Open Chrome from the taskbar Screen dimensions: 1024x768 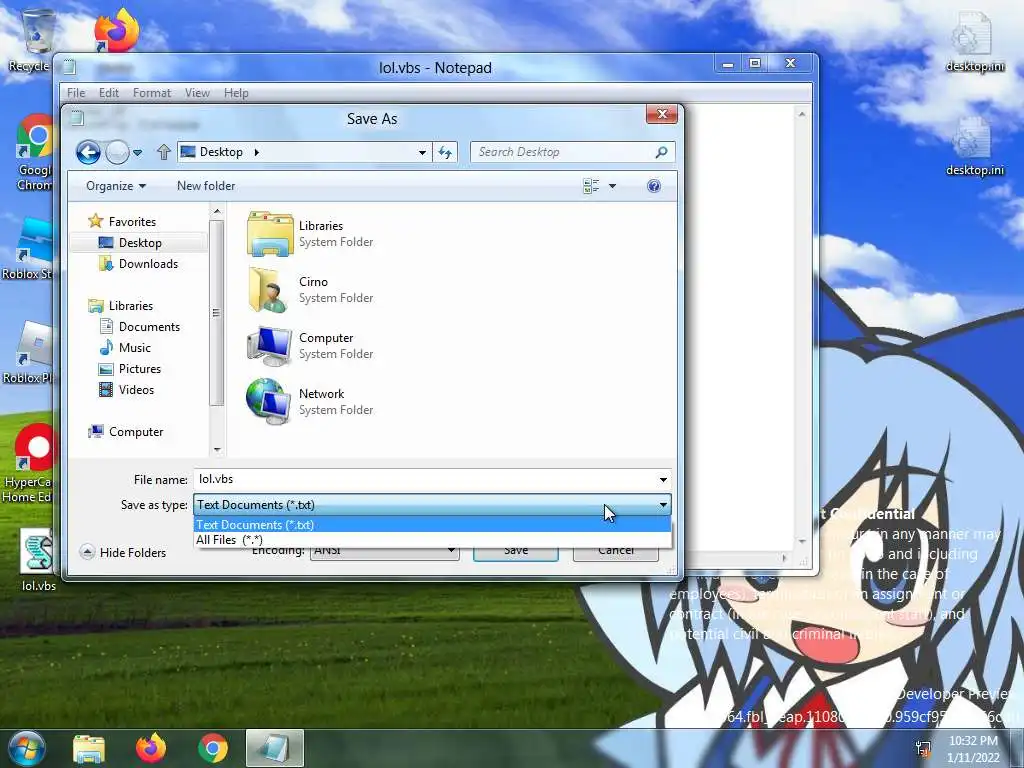213,748
